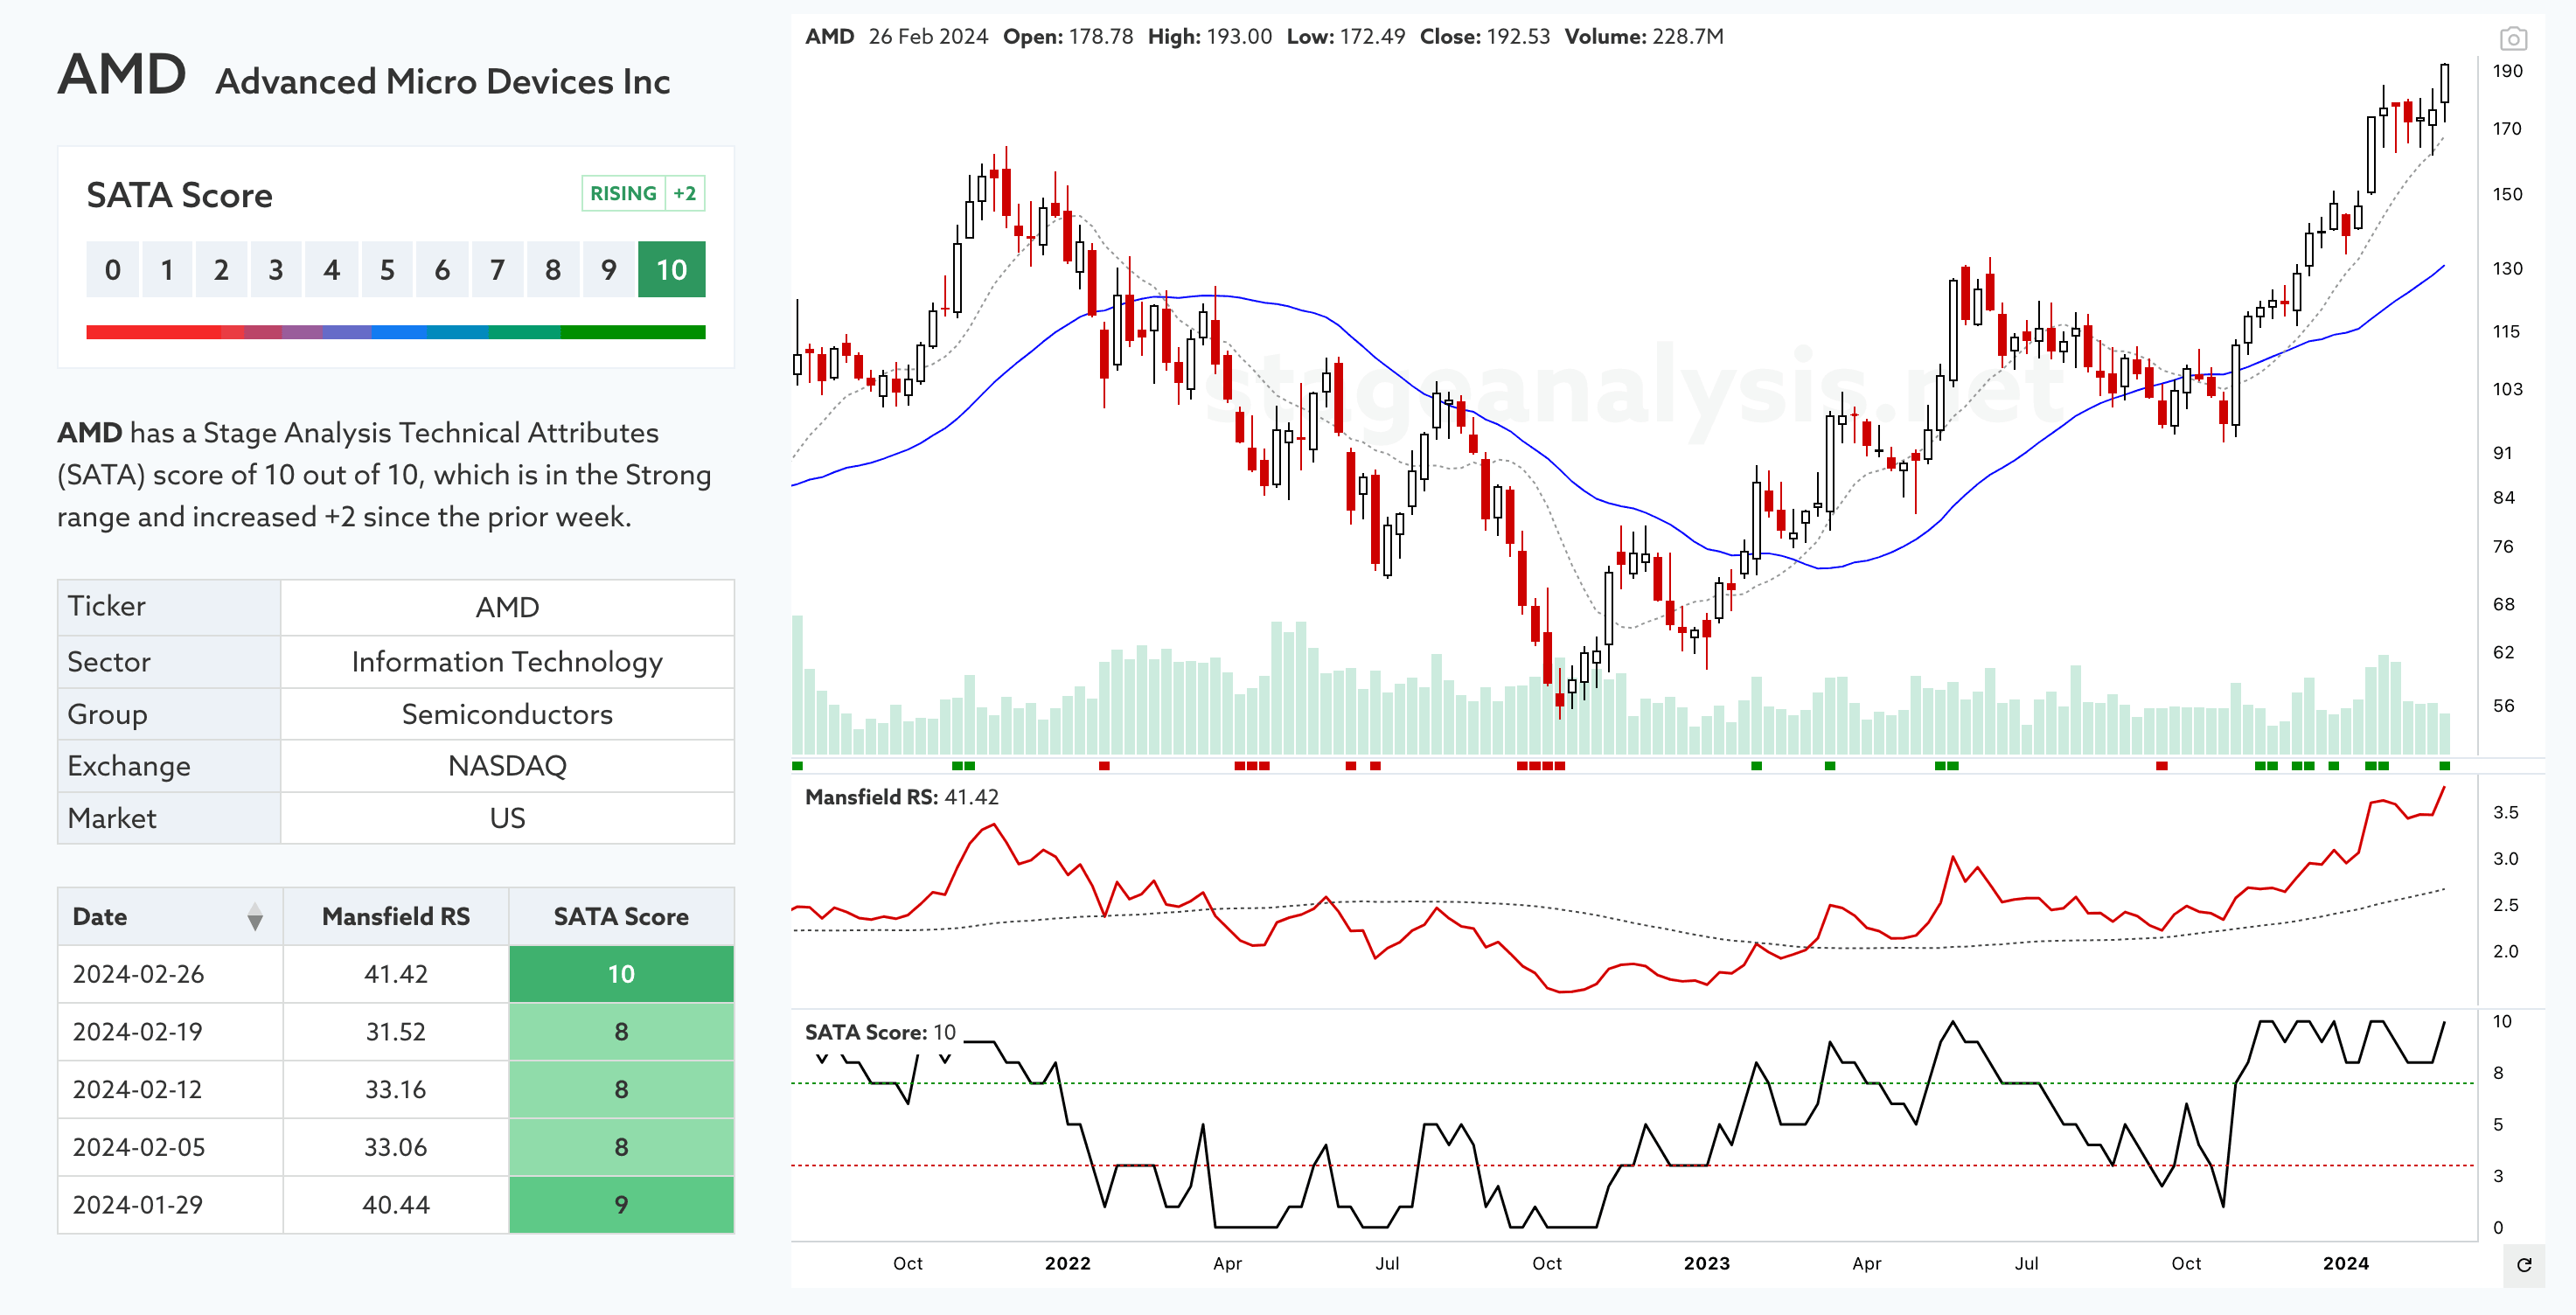Click the 2024-02-05 date cell
The height and width of the screenshot is (1315, 2576).
[x=170, y=1147]
